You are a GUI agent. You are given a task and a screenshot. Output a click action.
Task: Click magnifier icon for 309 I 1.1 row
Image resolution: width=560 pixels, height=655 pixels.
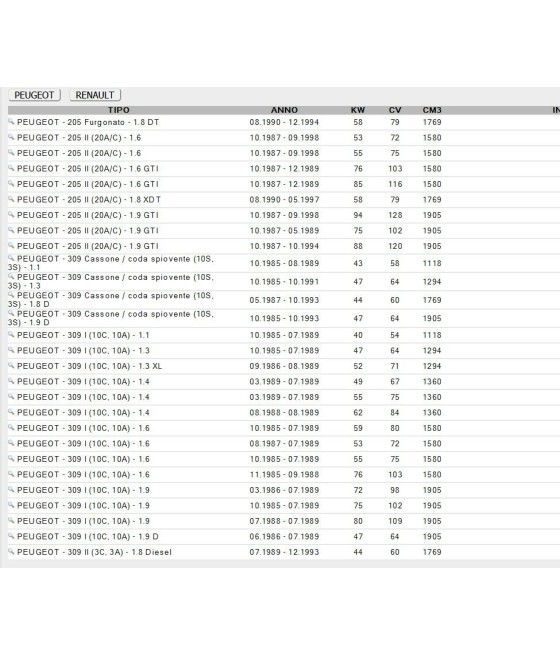[11, 334]
